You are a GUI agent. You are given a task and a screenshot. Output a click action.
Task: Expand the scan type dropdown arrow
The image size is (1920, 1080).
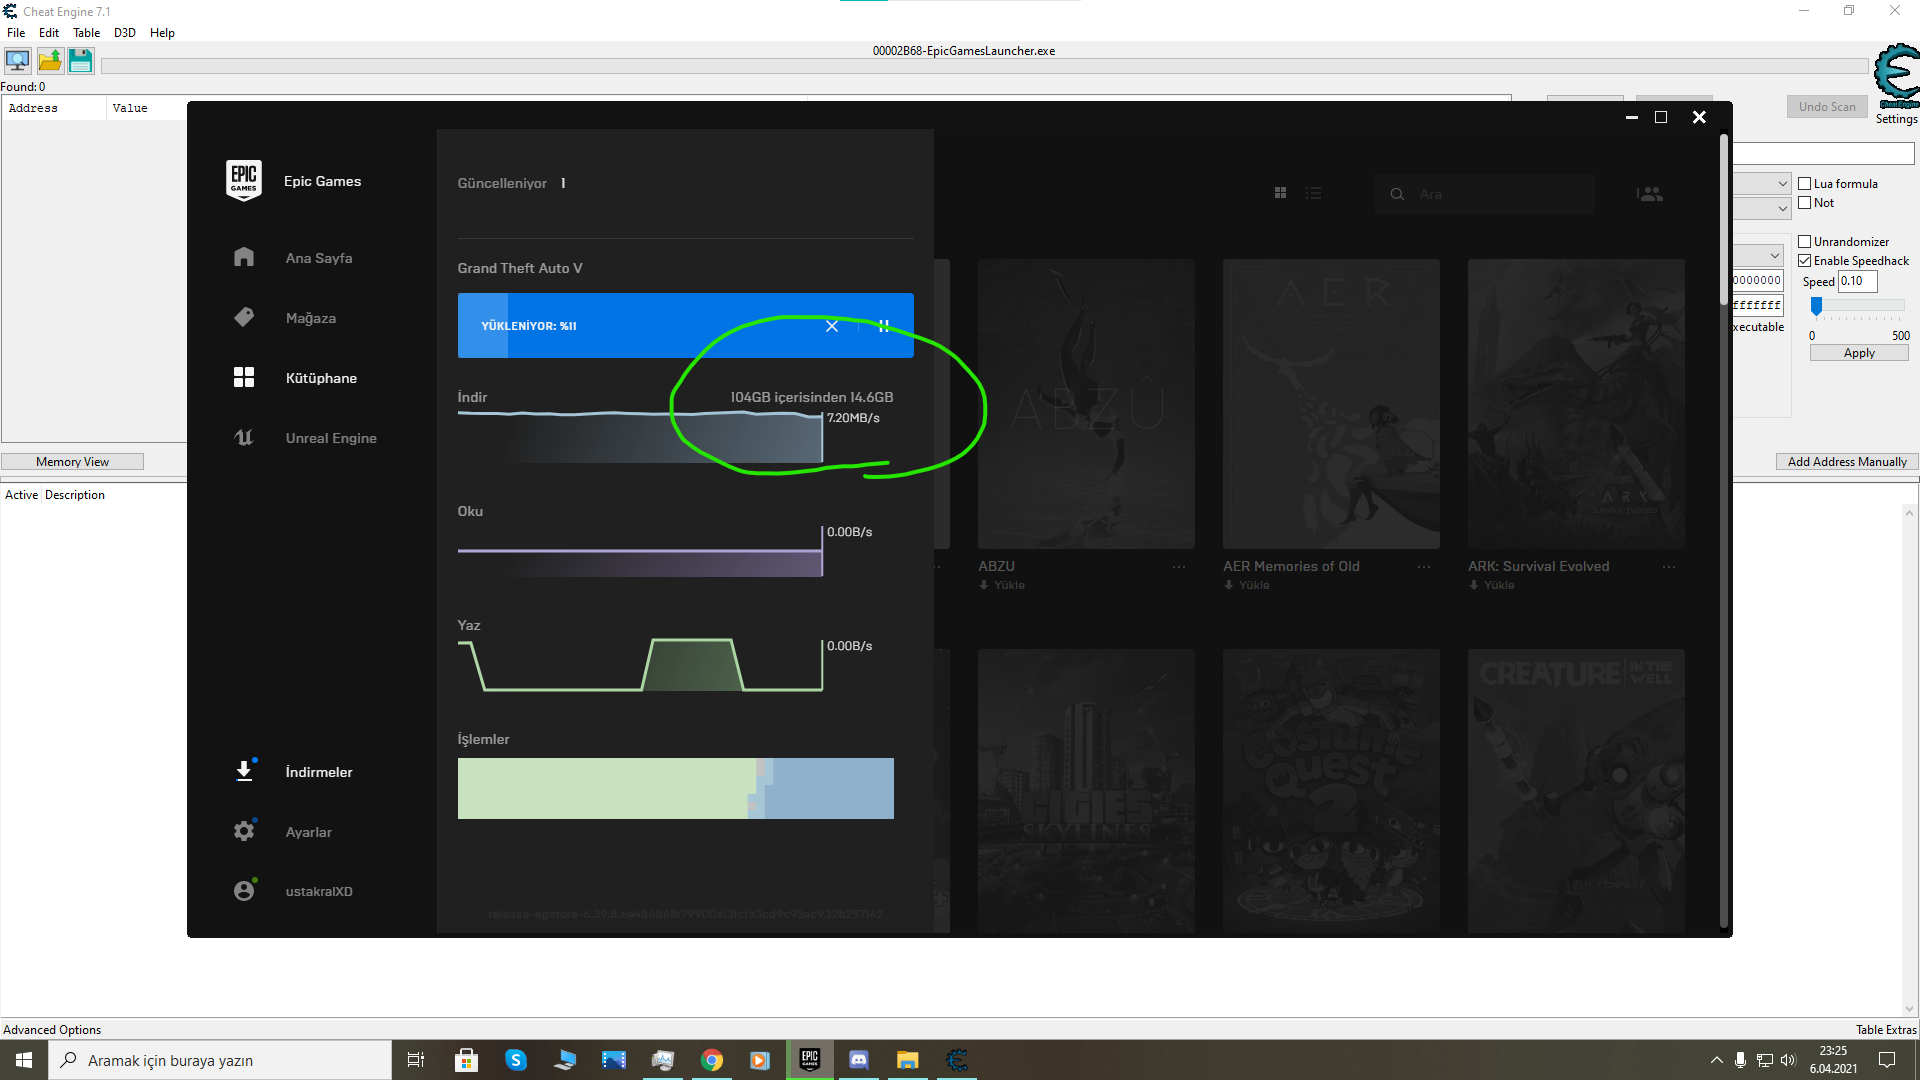point(1782,184)
